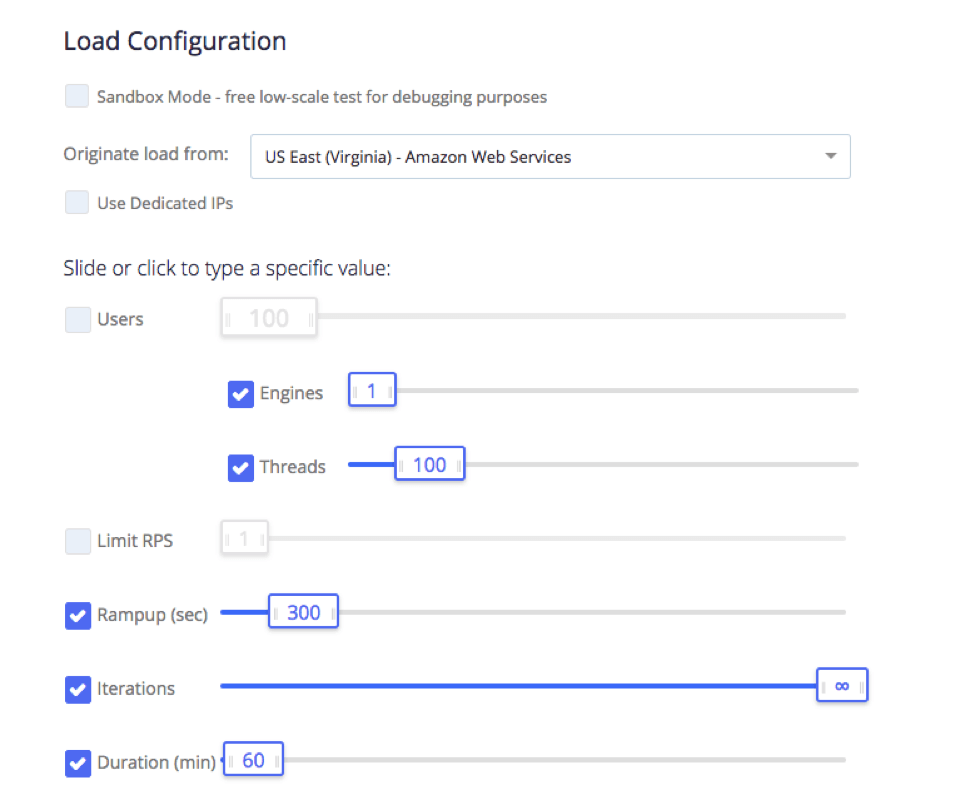Enable the Sandbox Mode checkbox

(x=77, y=96)
